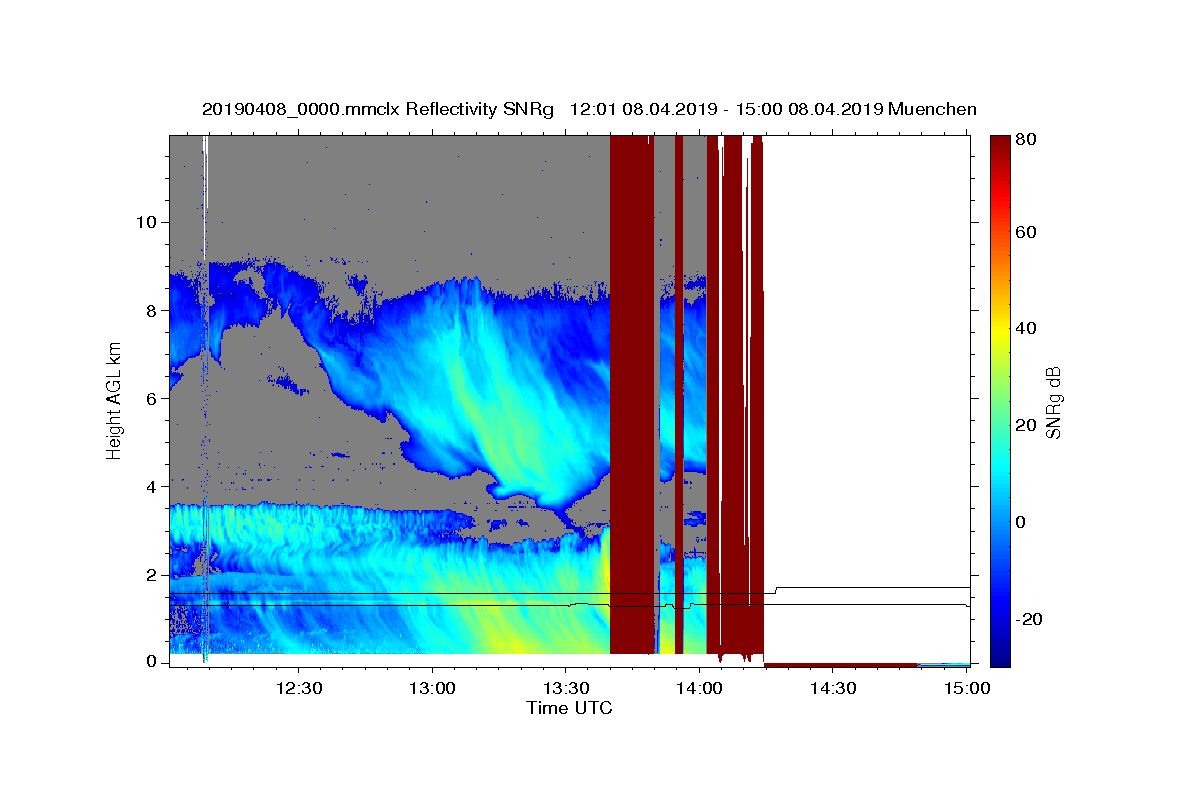Viewport: 1200px width, 800px height.
Task: Click the 14:00 time tick label
Action: 699,688
